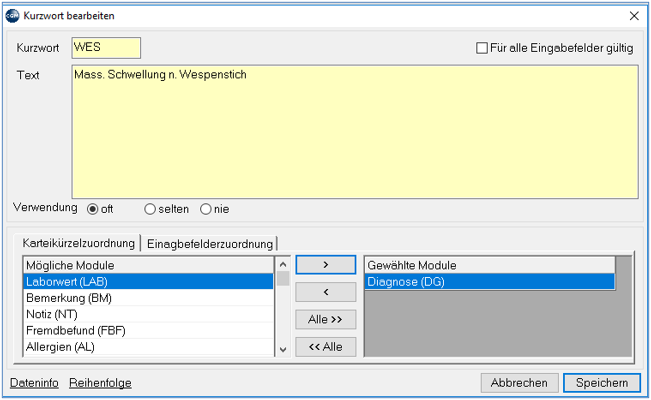
Task: Add all modules via Alle >> button
Action: coord(326,319)
